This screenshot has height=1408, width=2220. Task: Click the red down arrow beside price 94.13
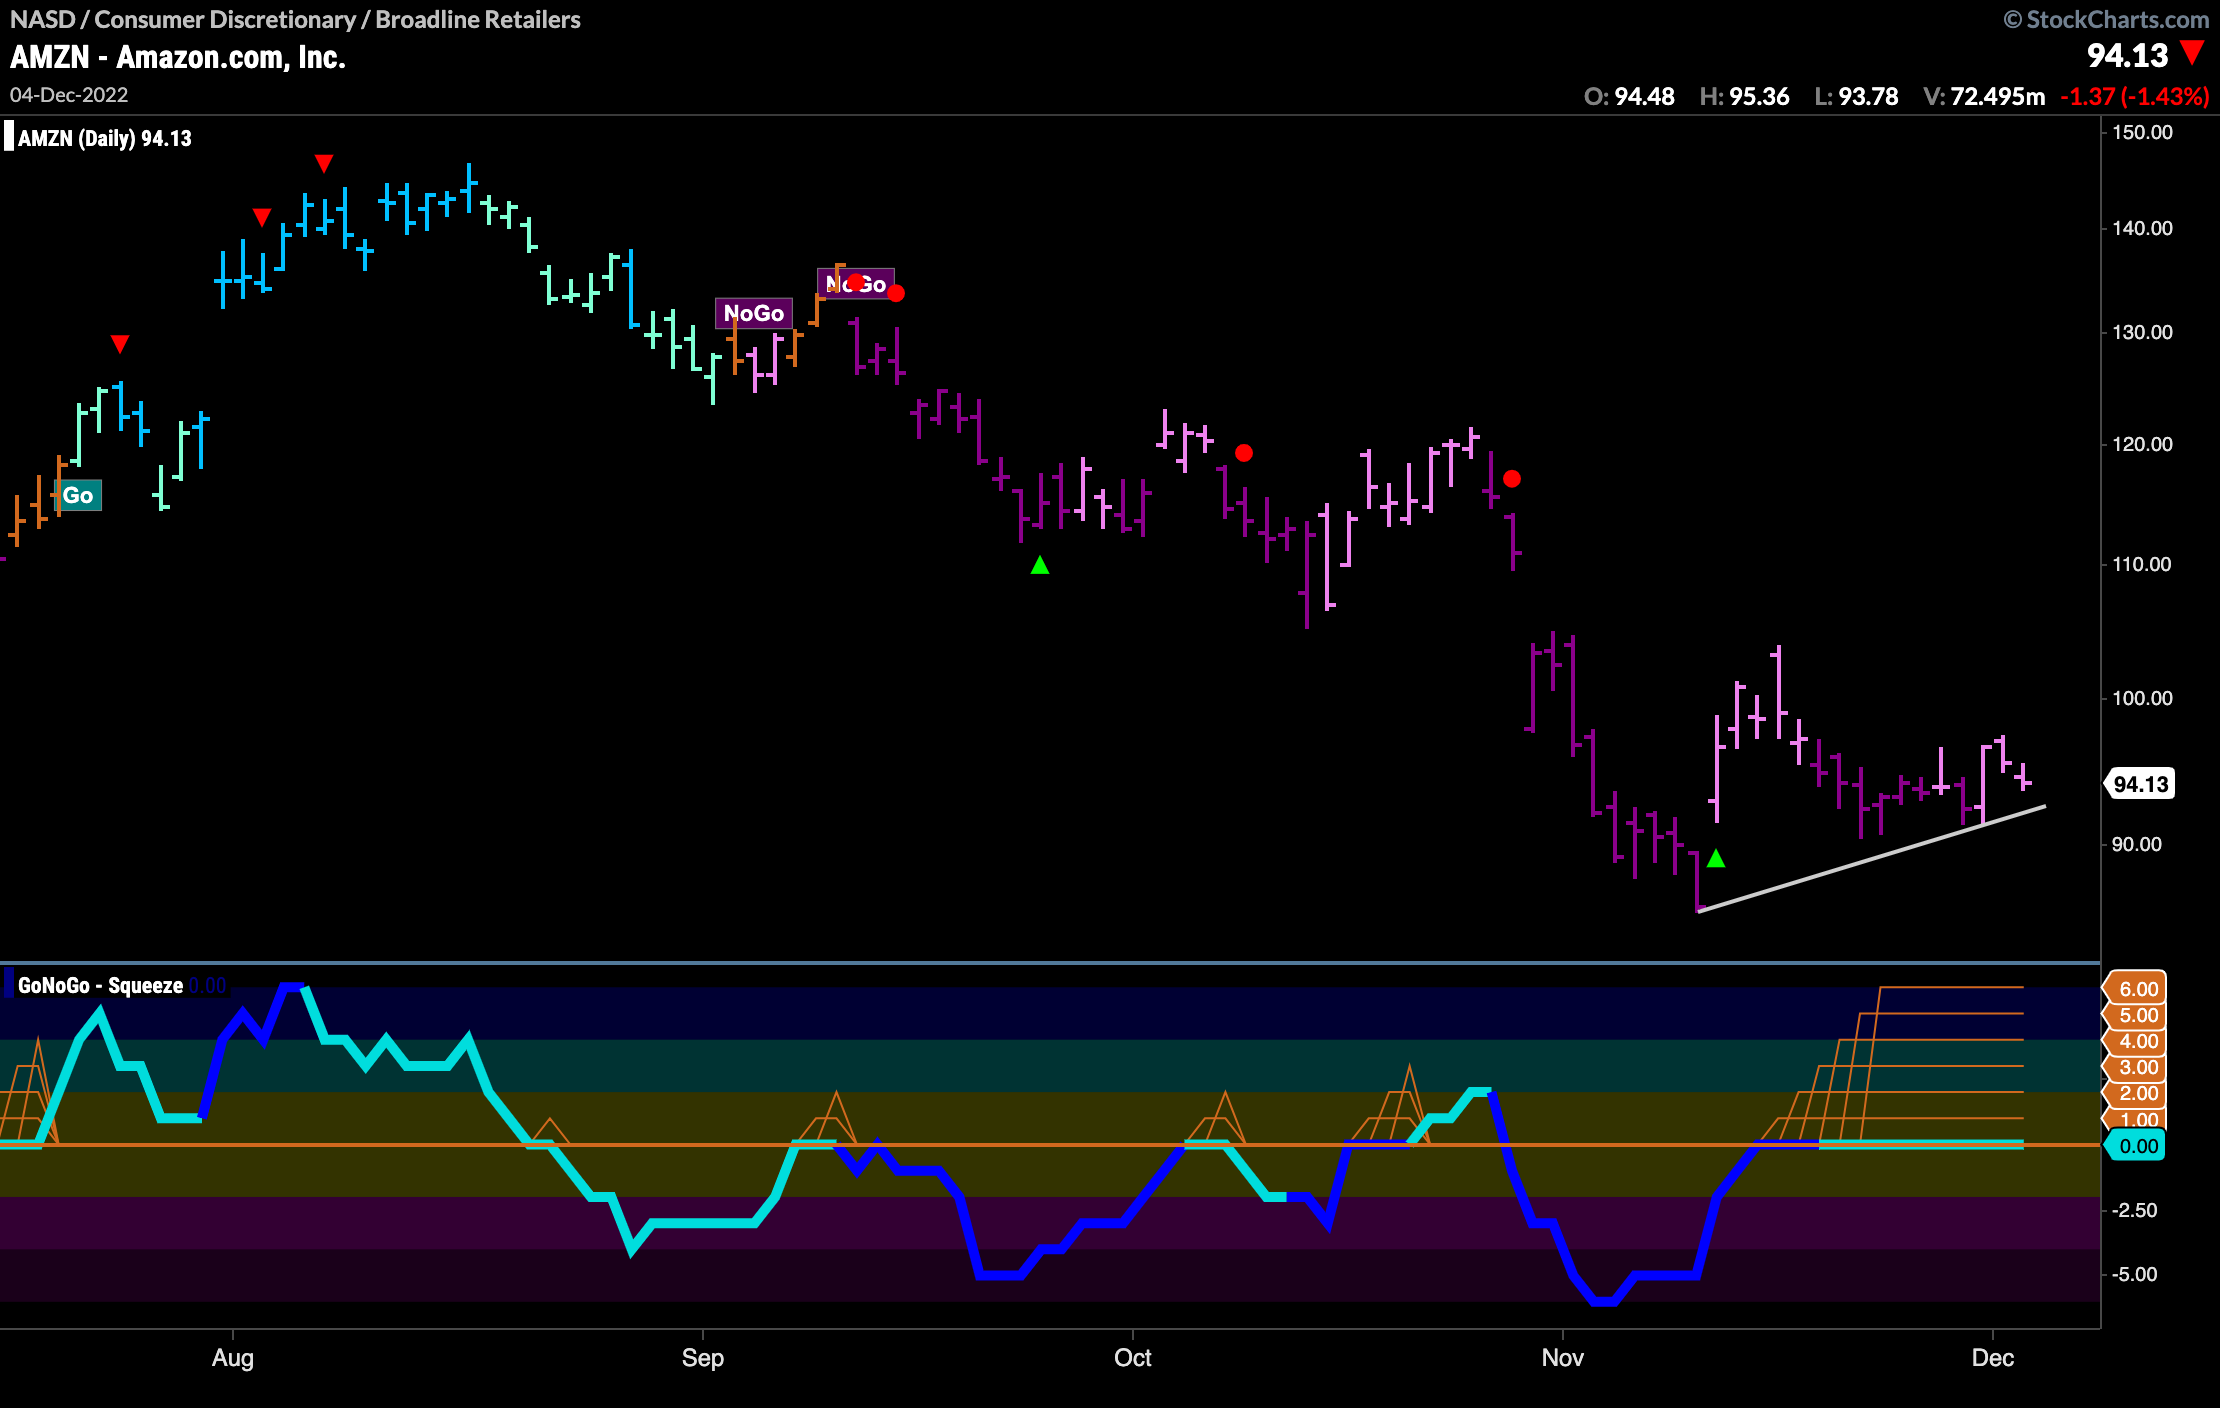2193,52
